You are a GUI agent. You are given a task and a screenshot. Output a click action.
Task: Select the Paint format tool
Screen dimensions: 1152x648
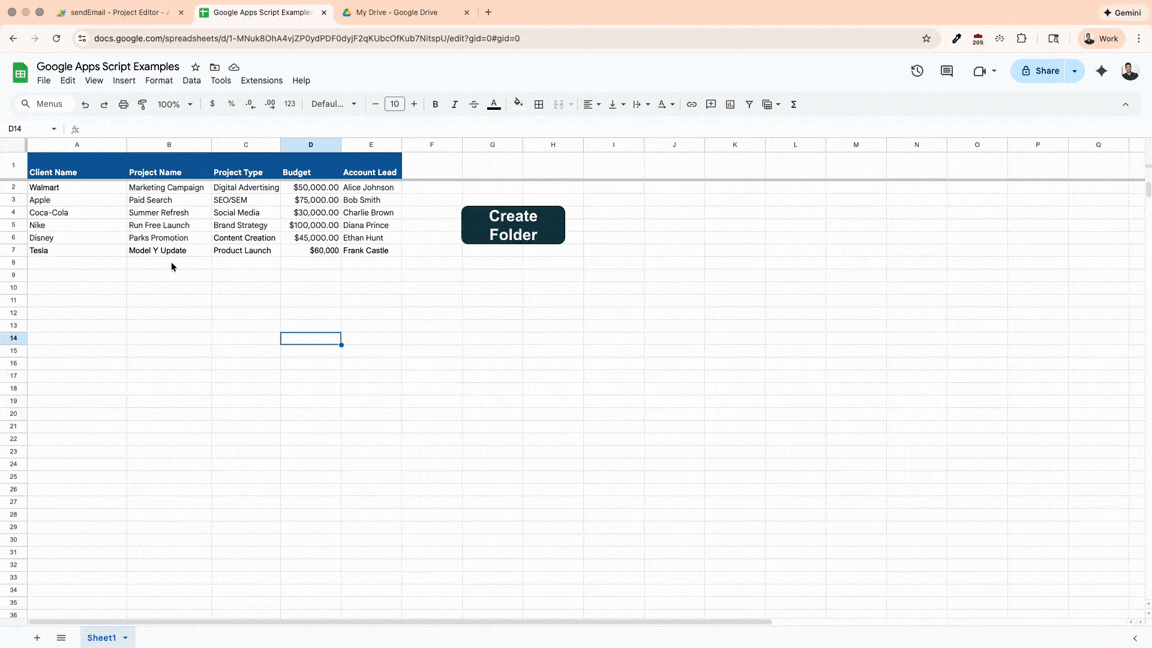coord(142,104)
